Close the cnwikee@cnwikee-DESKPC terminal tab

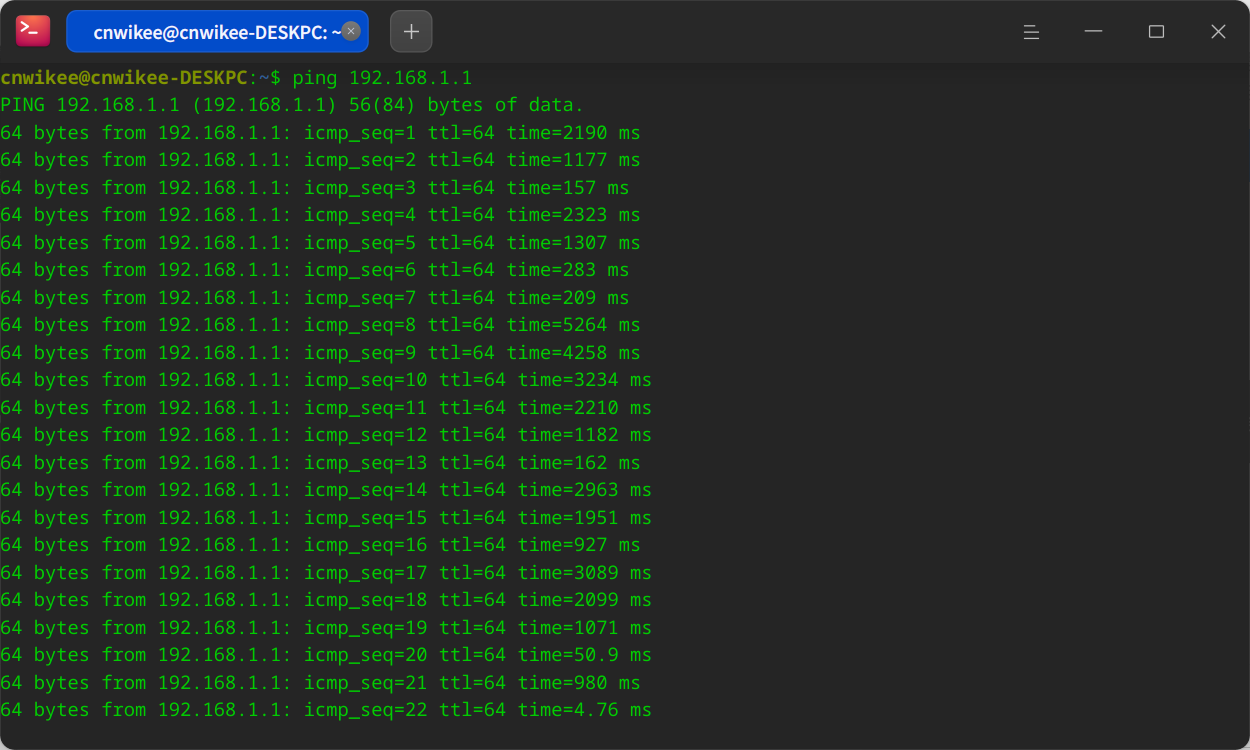pos(351,31)
